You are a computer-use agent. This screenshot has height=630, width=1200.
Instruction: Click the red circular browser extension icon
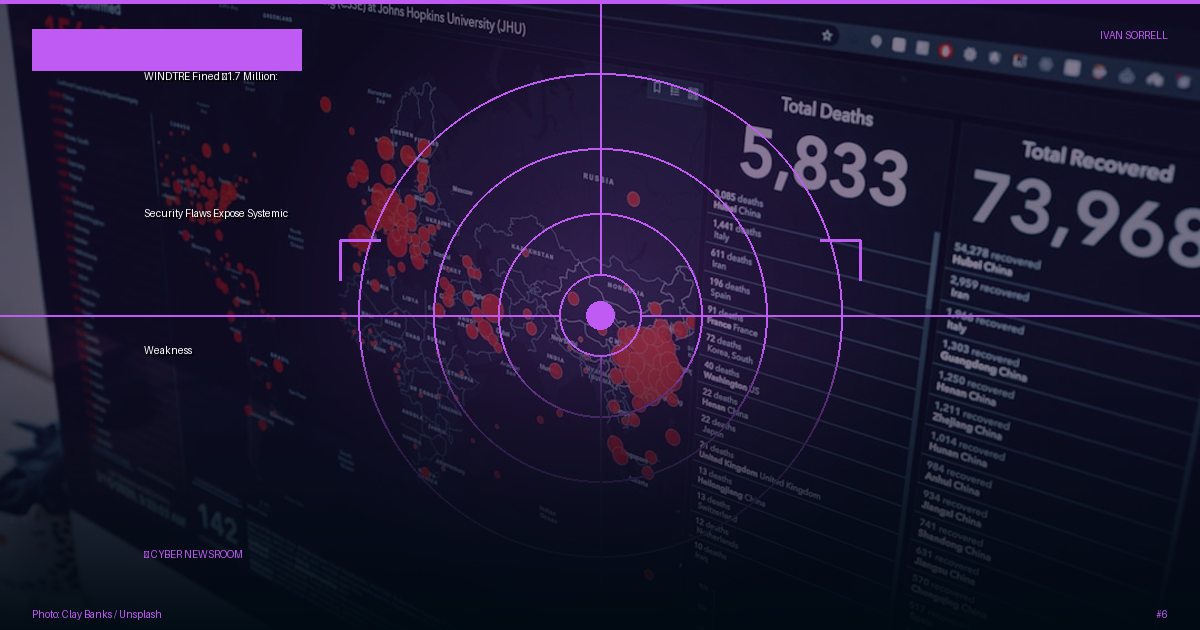click(x=946, y=49)
